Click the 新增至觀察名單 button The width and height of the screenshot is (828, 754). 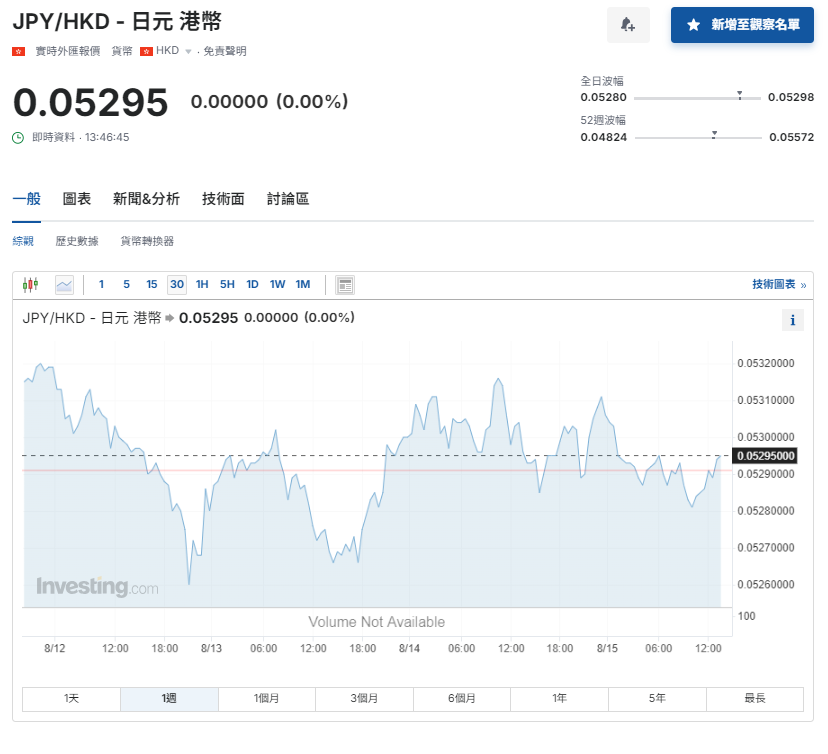coord(742,24)
